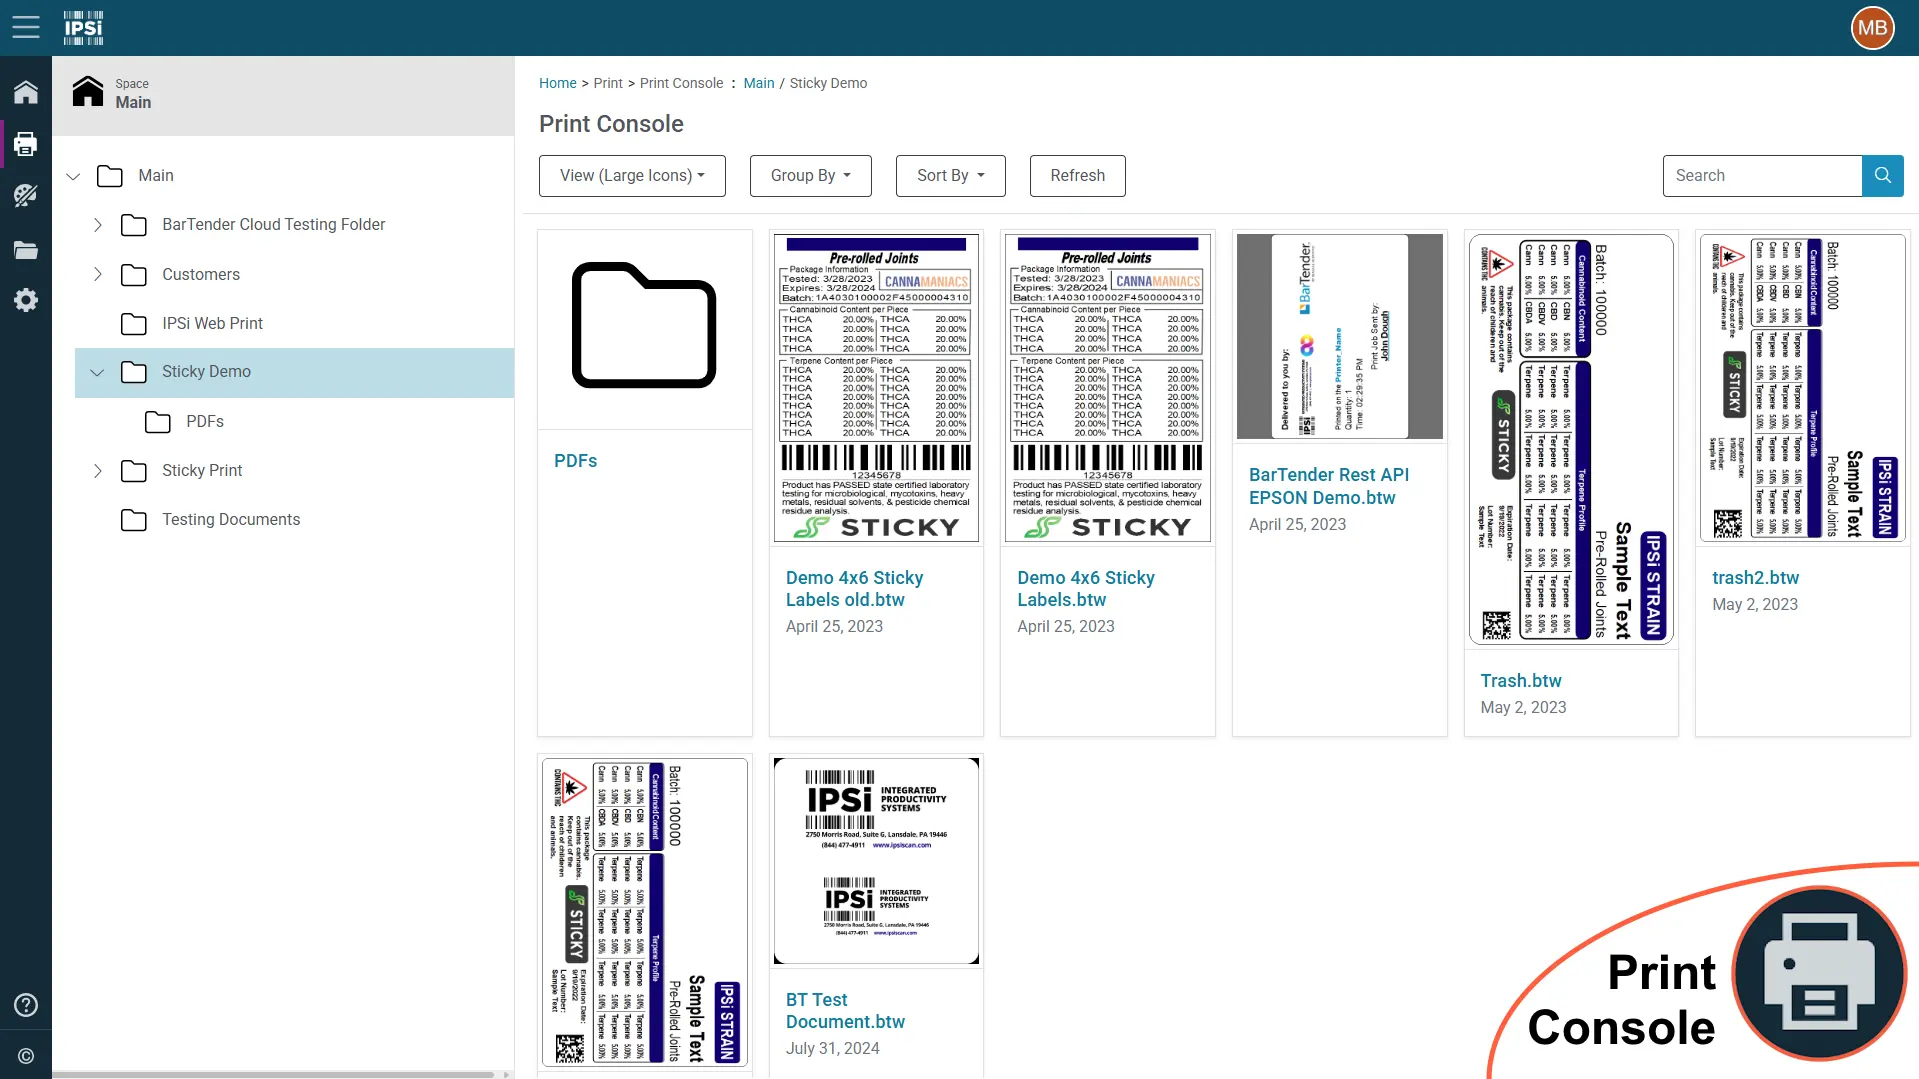The height and width of the screenshot is (1079, 1919).
Task: Click the trash2.btw label thumbnail
Action: click(1802, 388)
